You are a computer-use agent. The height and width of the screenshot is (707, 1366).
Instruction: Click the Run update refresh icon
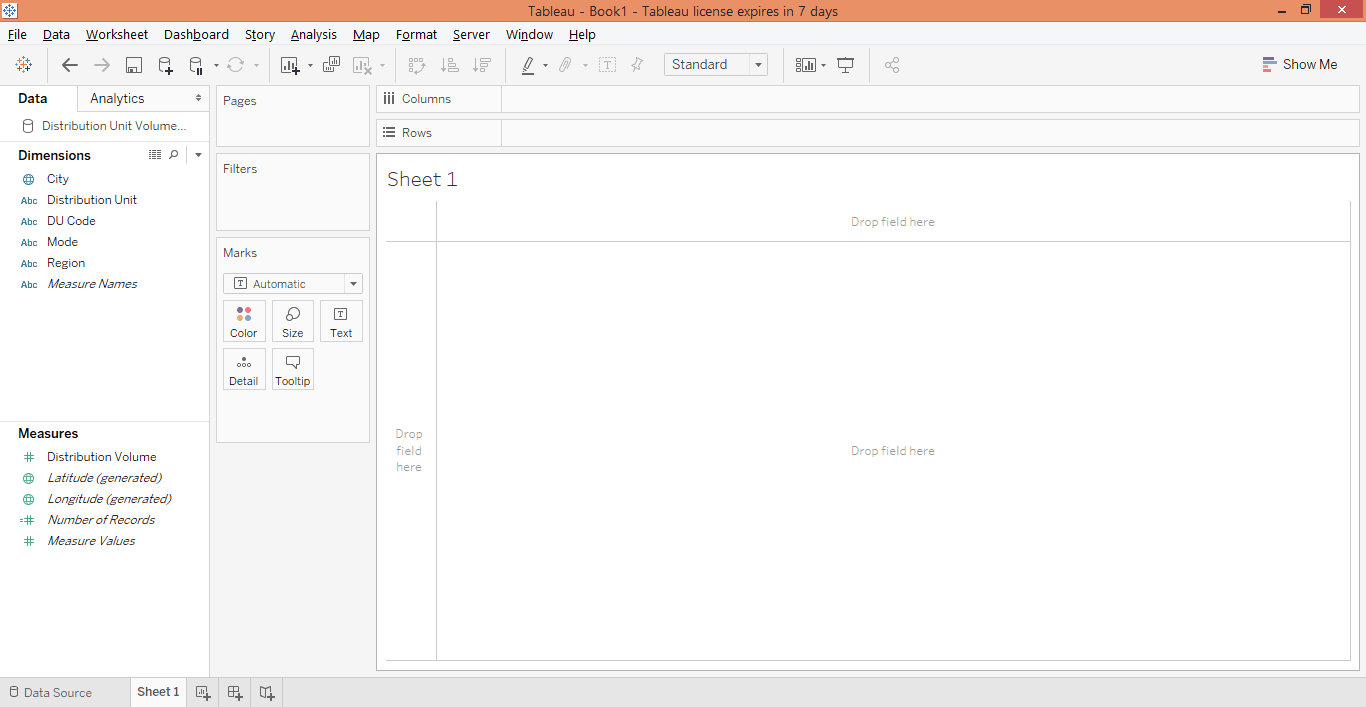(236, 65)
